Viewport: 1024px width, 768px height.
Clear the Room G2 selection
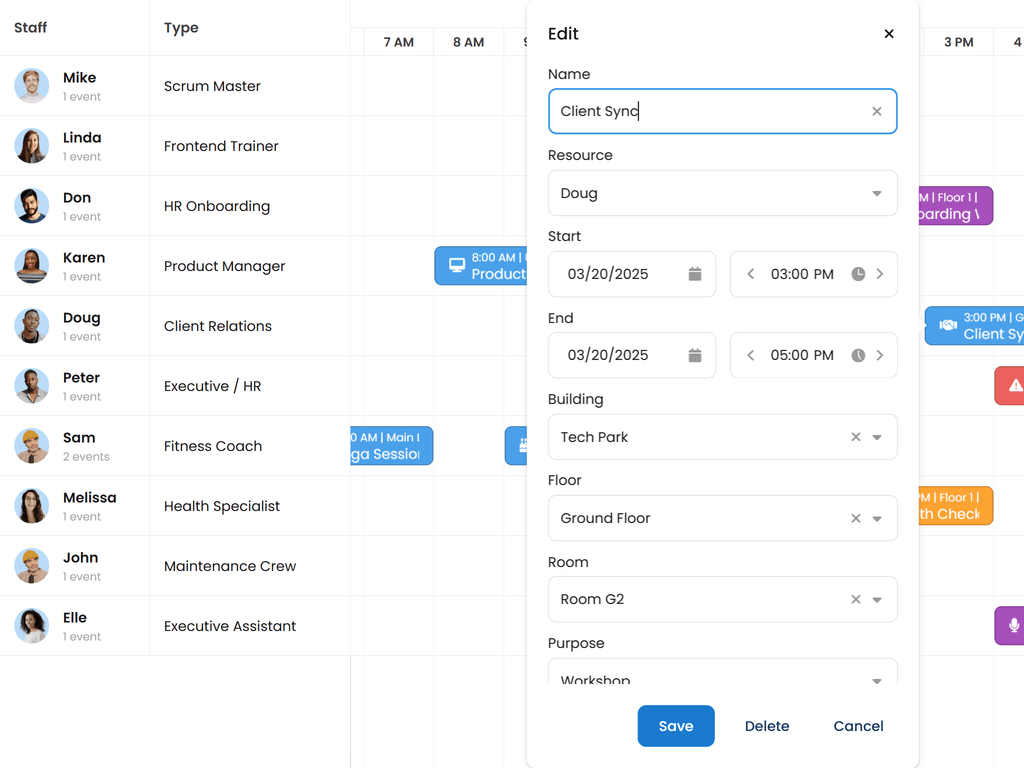click(855, 599)
